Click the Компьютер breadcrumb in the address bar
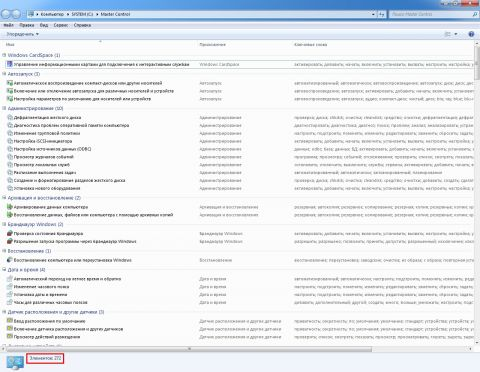The height and width of the screenshot is (372, 480). tap(52, 14)
